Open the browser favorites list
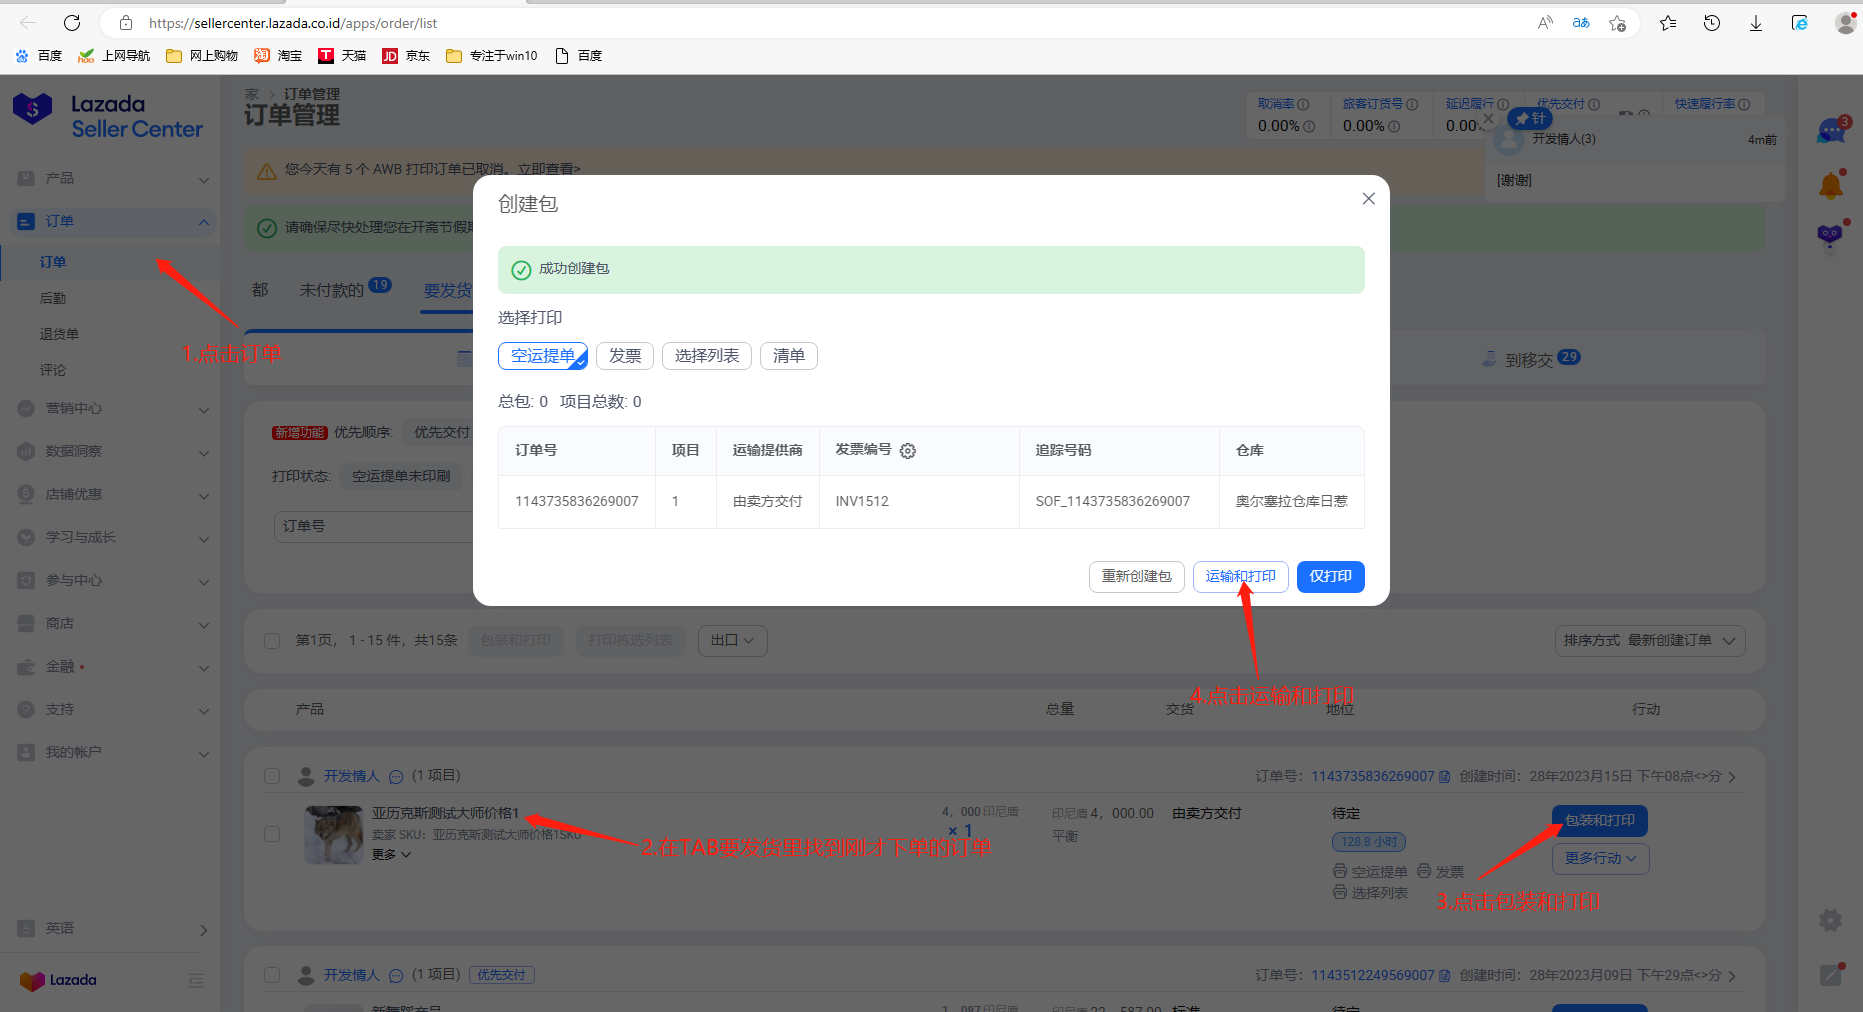This screenshot has width=1863, height=1012. (1668, 22)
